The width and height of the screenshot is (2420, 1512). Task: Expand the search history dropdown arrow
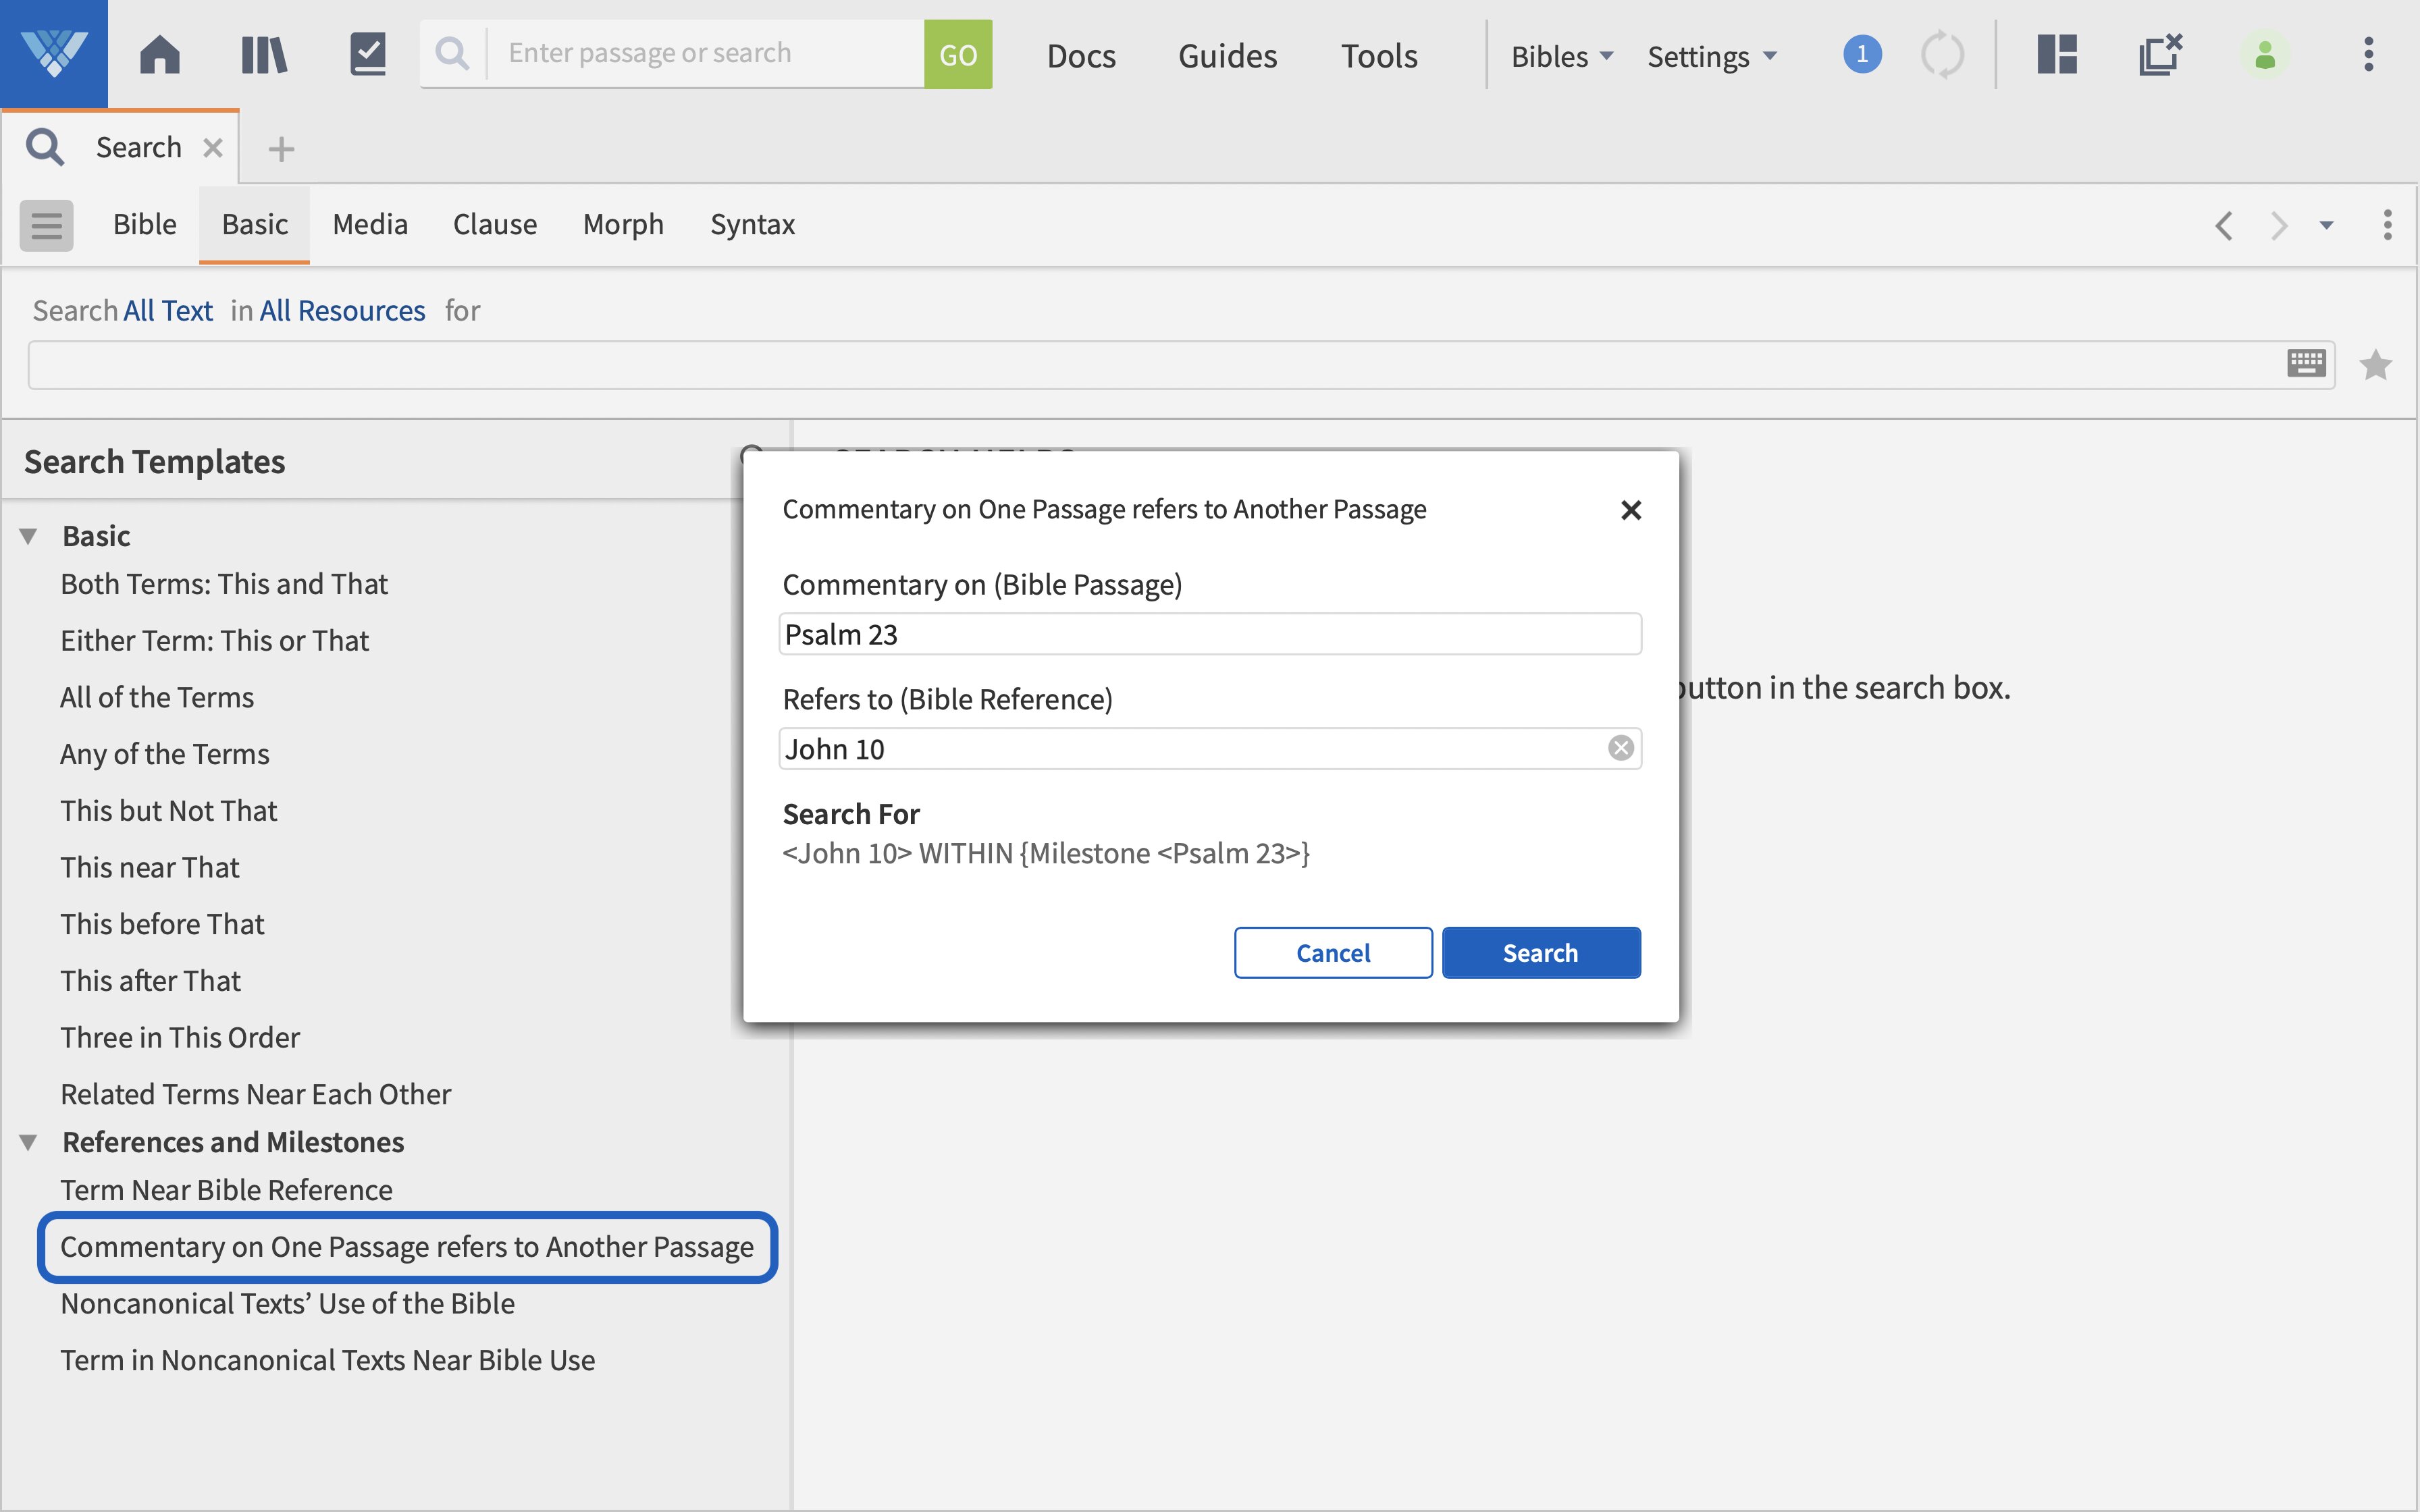point(2326,226)
